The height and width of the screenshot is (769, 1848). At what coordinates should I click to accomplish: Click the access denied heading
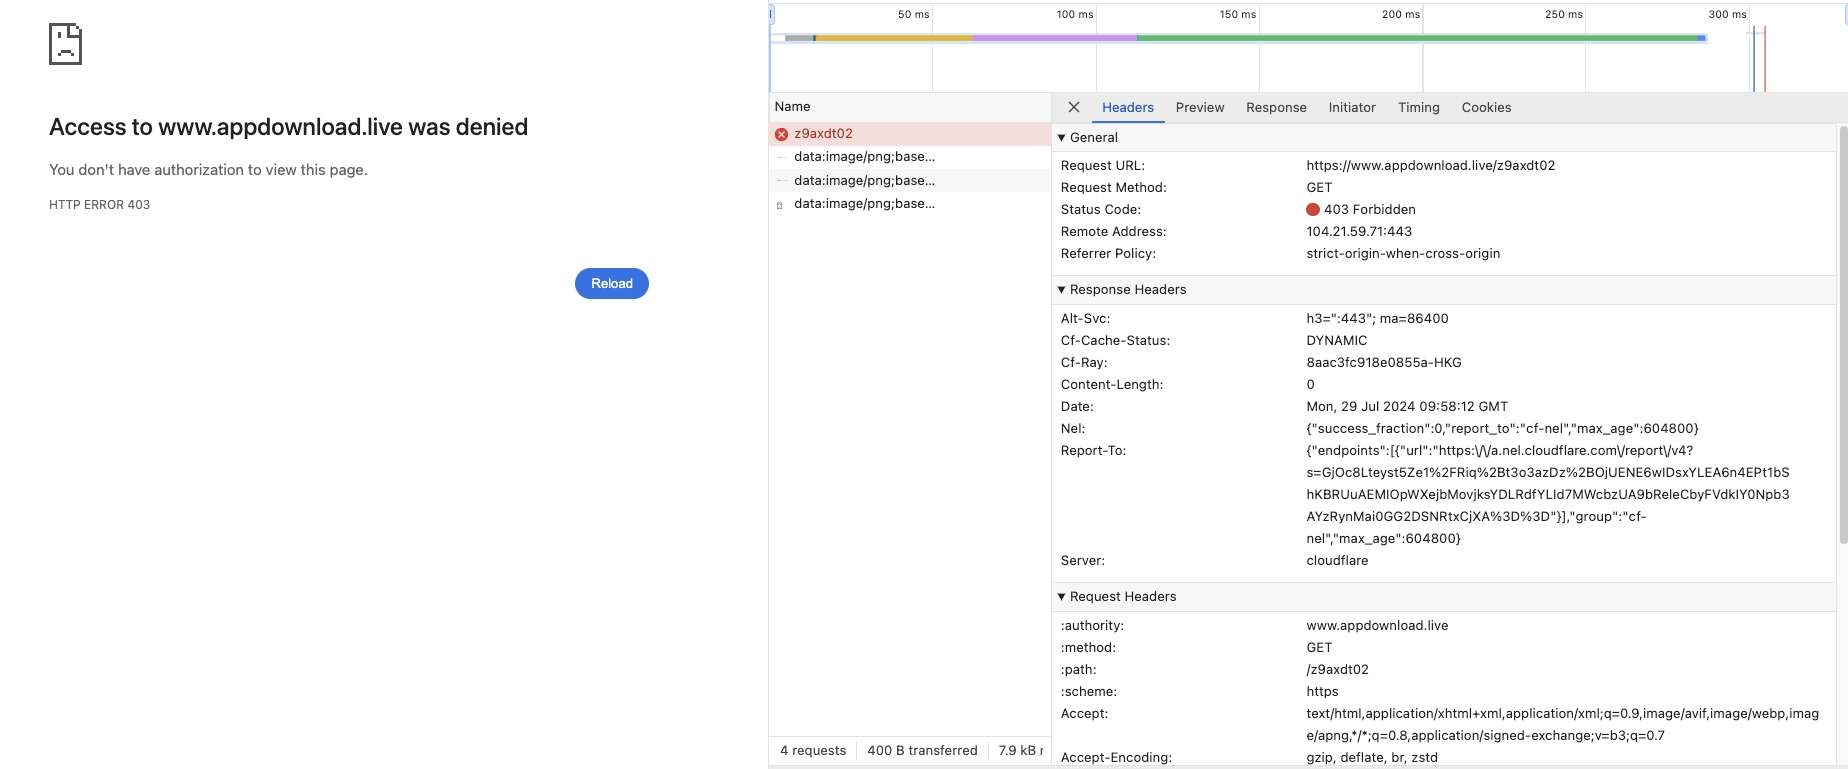pyautogui.click(x=289, y=127)
